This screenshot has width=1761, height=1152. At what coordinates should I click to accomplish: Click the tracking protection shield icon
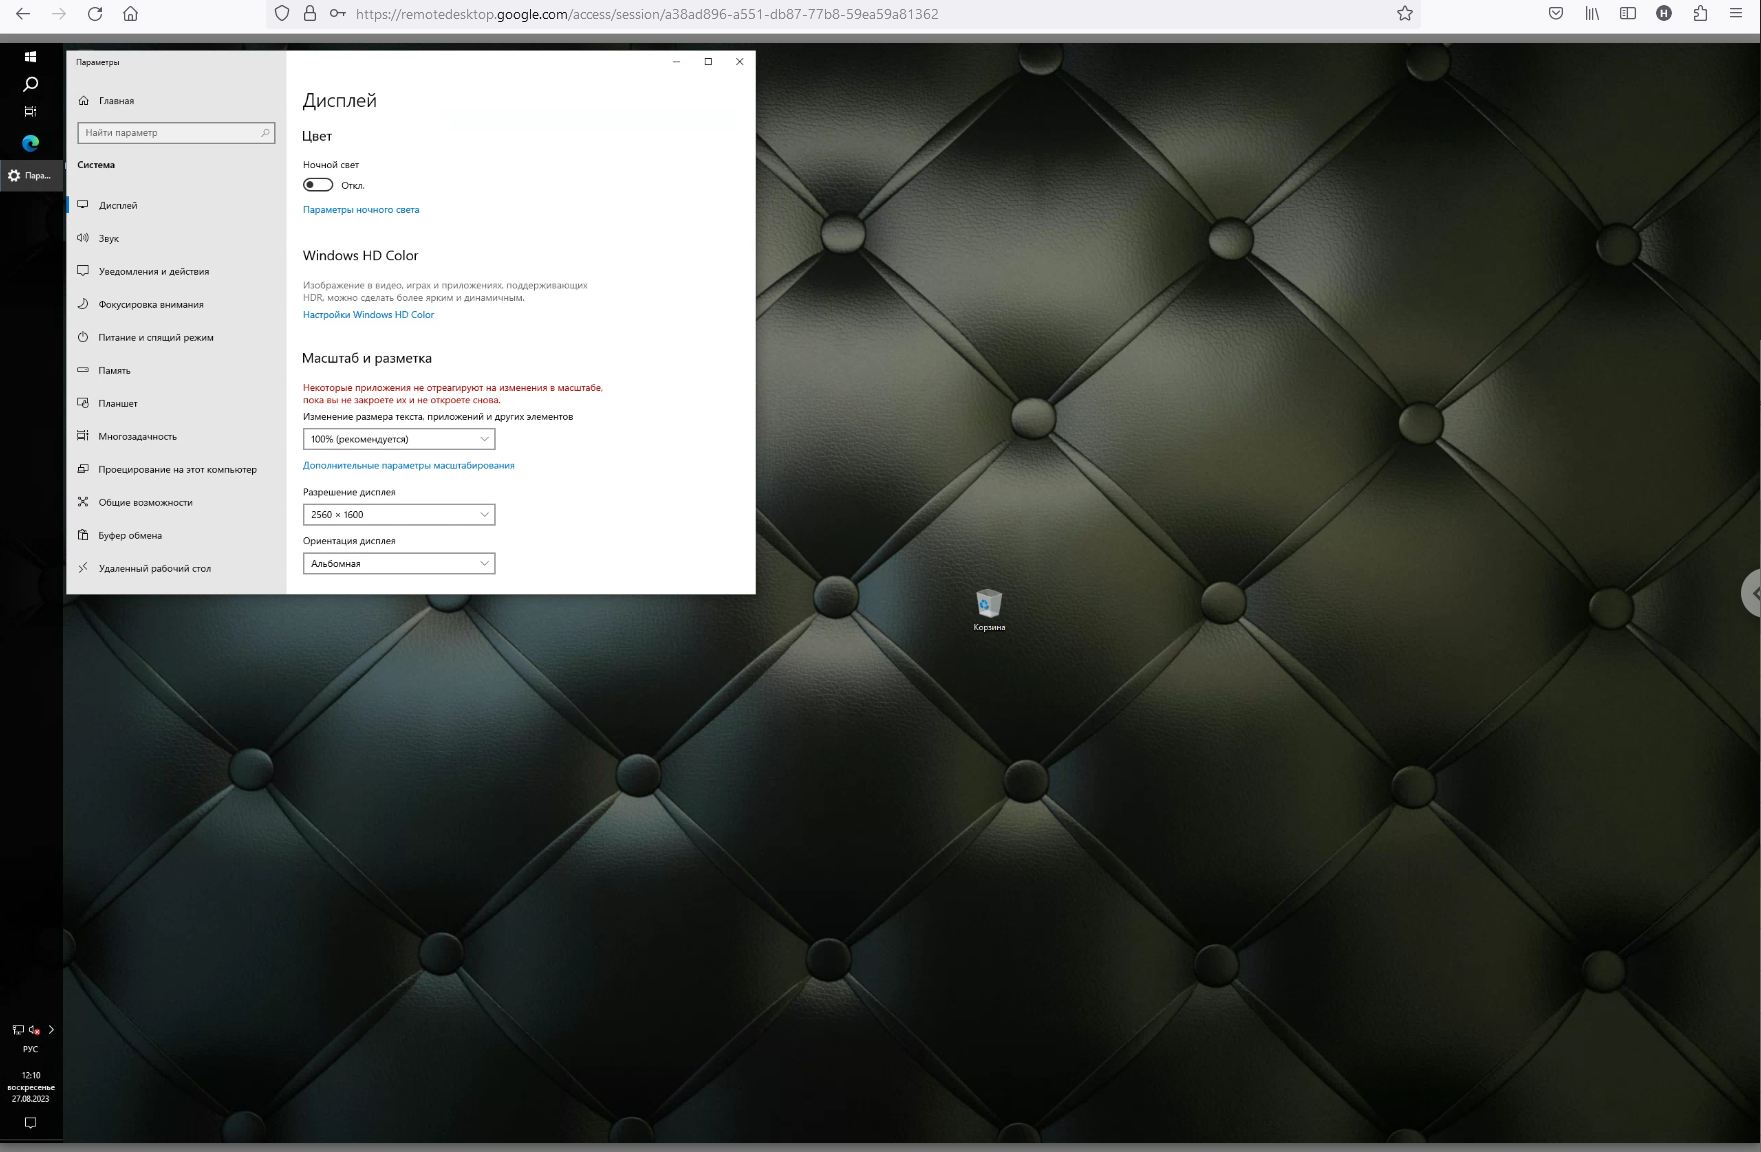click(282, 14)
